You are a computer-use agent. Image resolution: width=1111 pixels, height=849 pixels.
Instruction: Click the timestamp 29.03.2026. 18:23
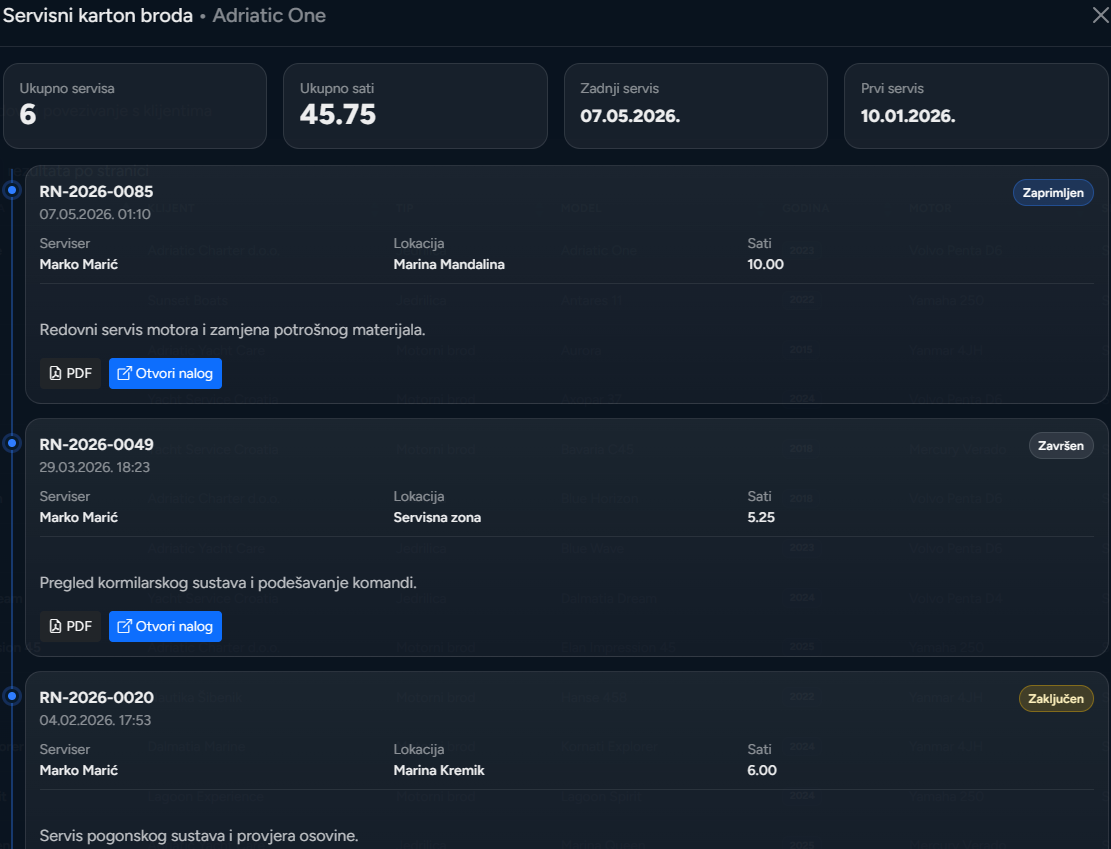(x=95, y=467)
